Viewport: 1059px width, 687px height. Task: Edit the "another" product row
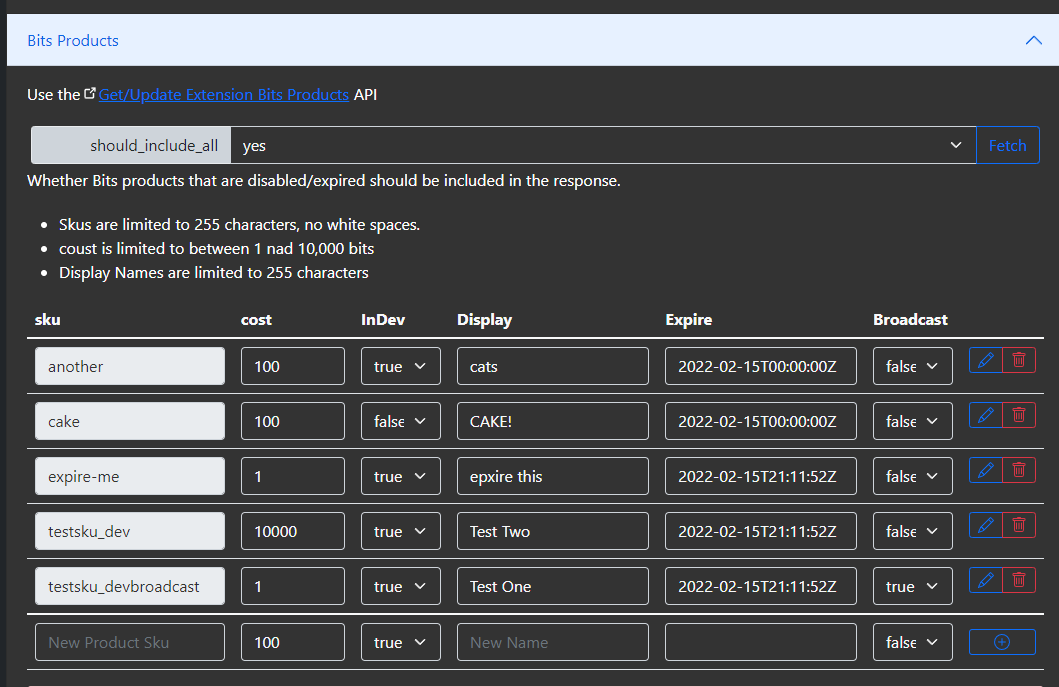984,360
